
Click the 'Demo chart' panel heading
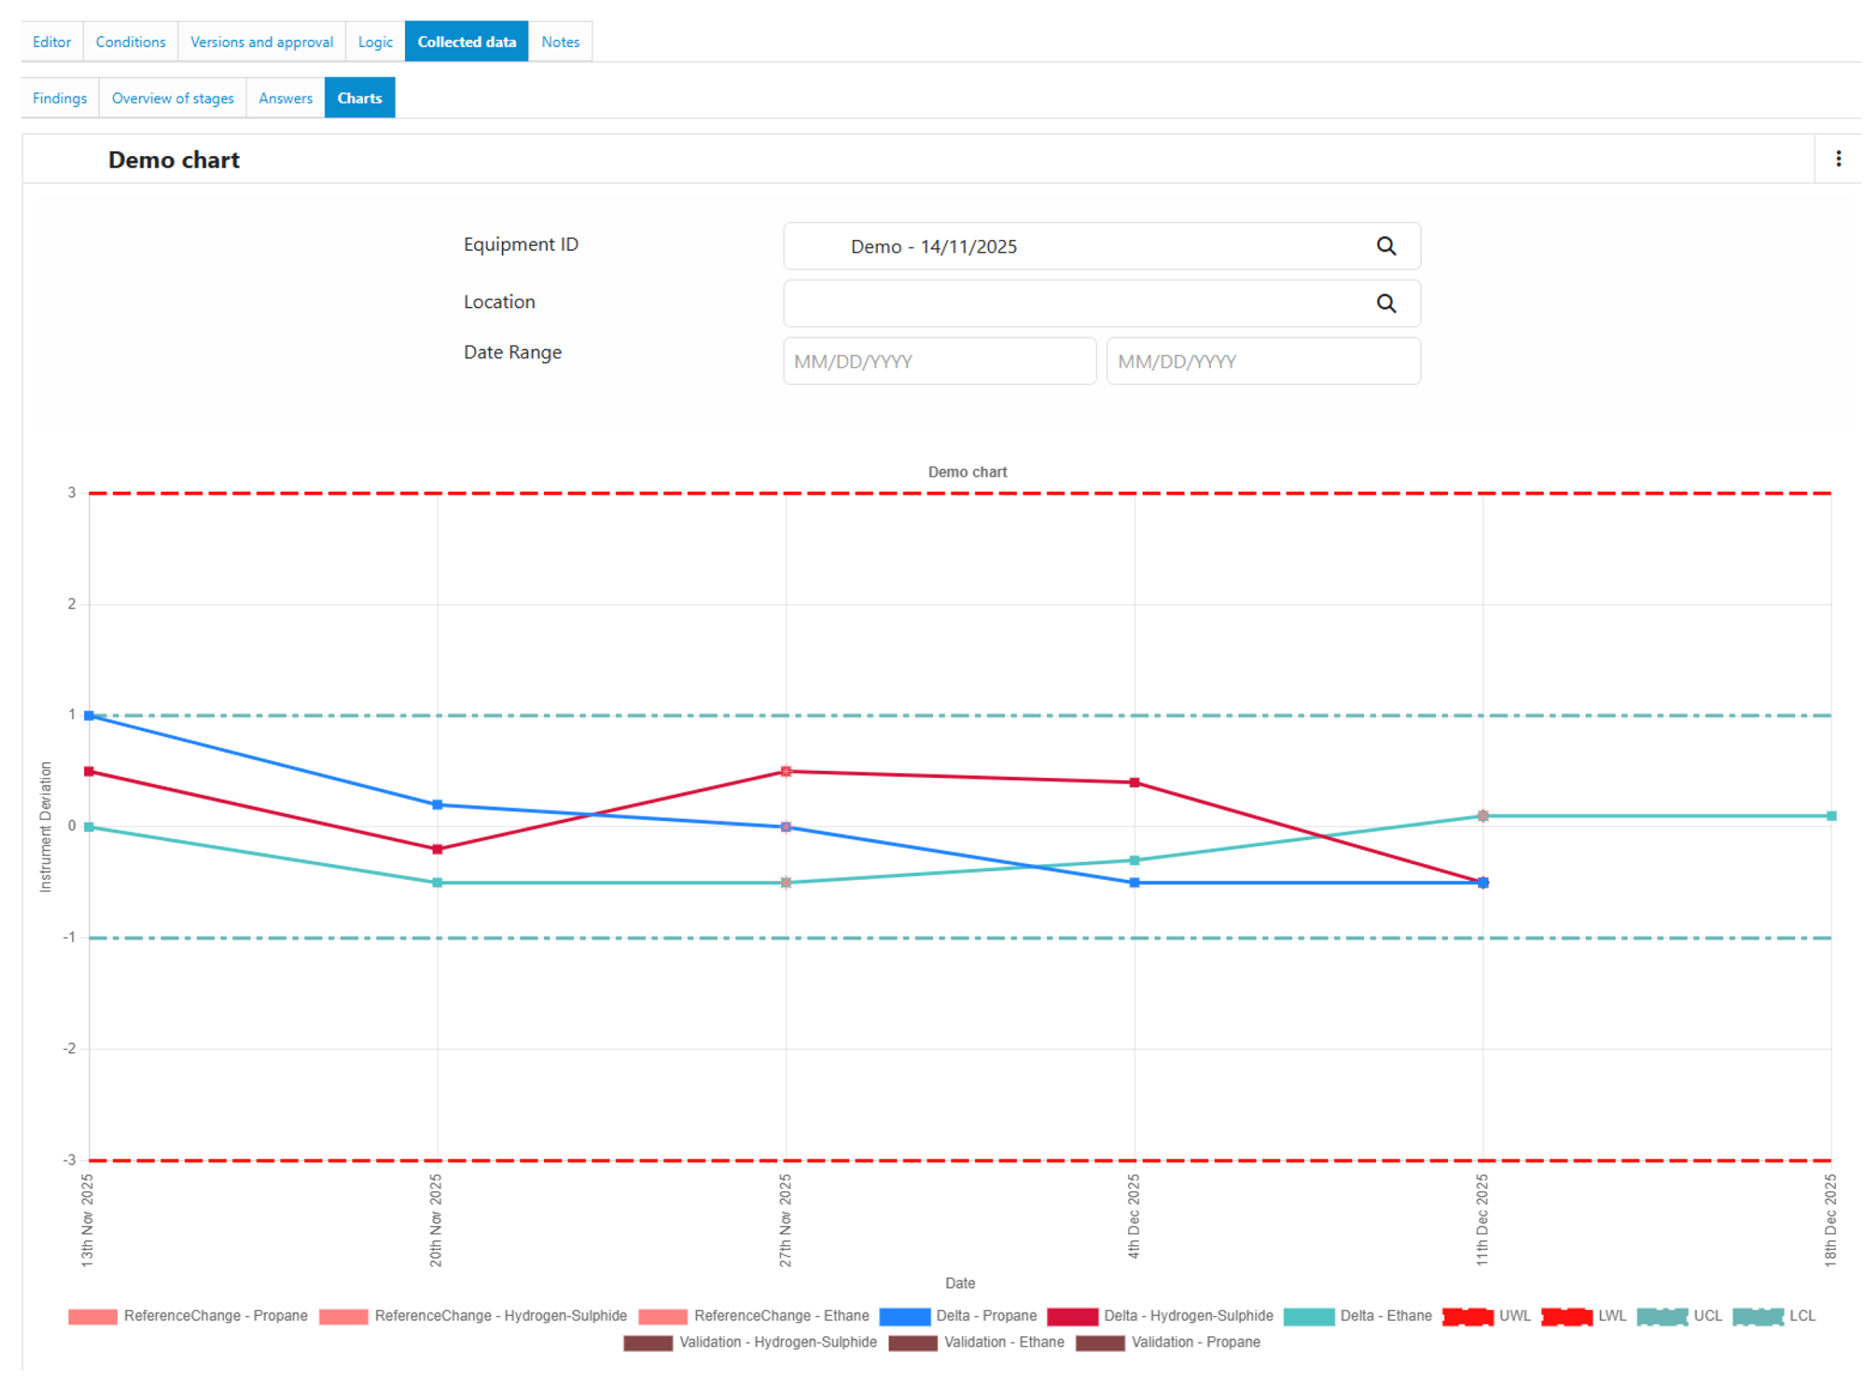[x=174, y=160]
